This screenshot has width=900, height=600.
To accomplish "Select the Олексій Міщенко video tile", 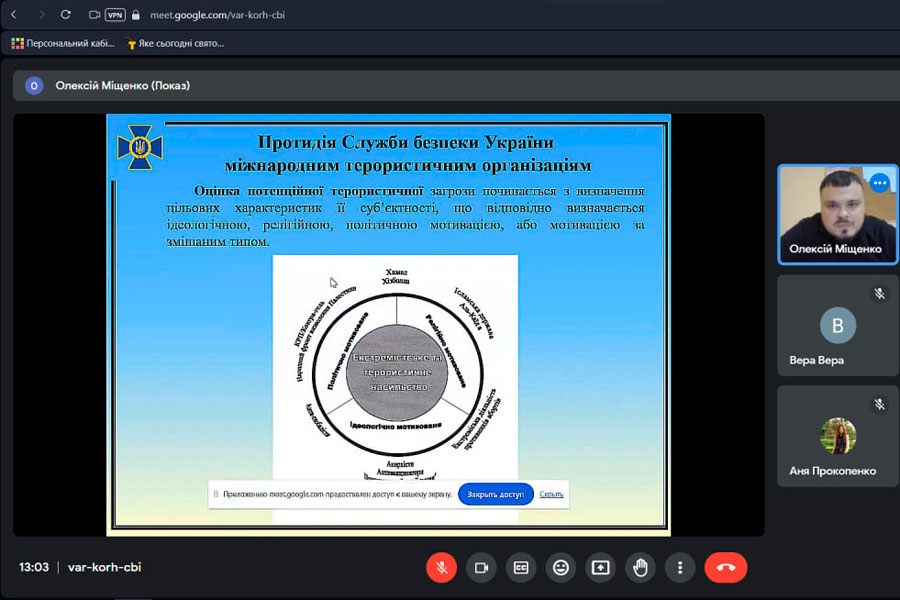I will click(837, 214).
